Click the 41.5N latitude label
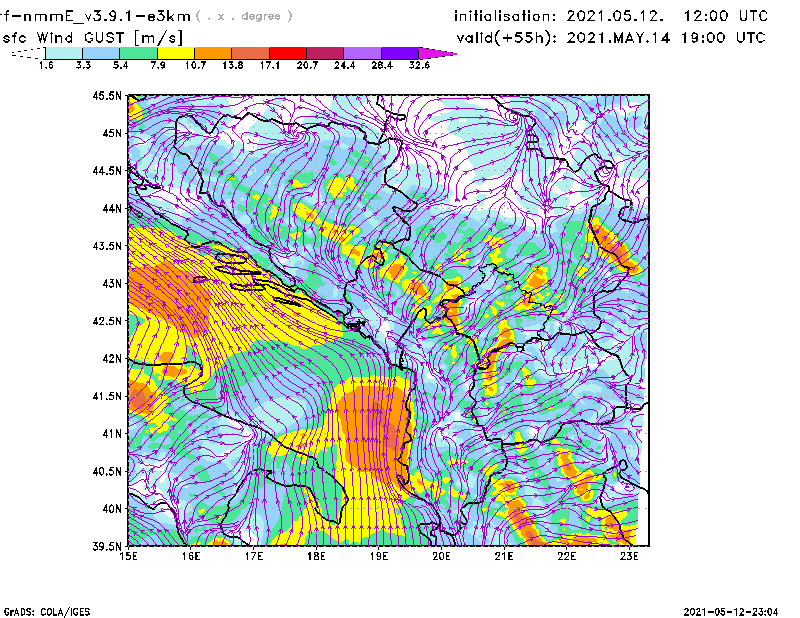Screen dimensions: 800x618 pyautogui.click(x=107, y=396)
